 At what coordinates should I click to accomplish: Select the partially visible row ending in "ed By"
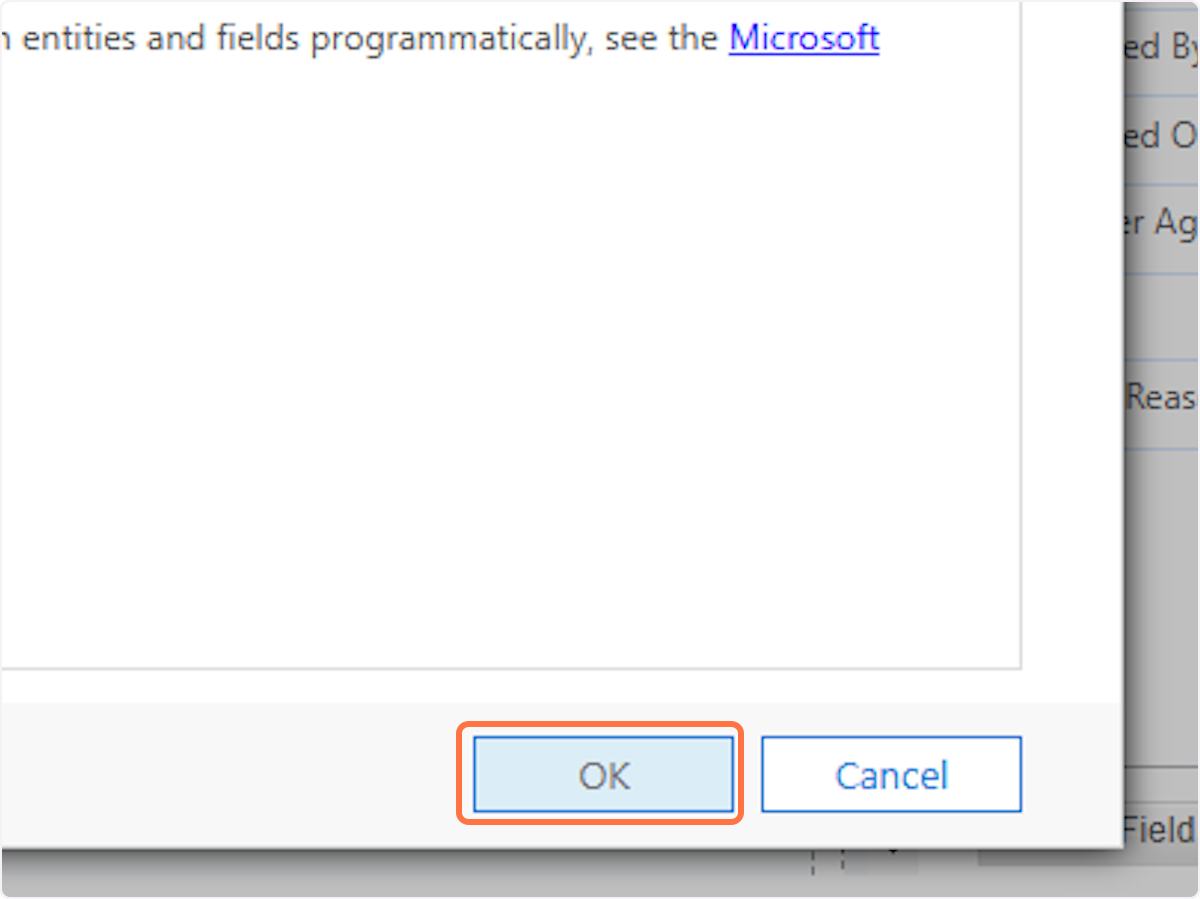click(x=1161, y=49)
